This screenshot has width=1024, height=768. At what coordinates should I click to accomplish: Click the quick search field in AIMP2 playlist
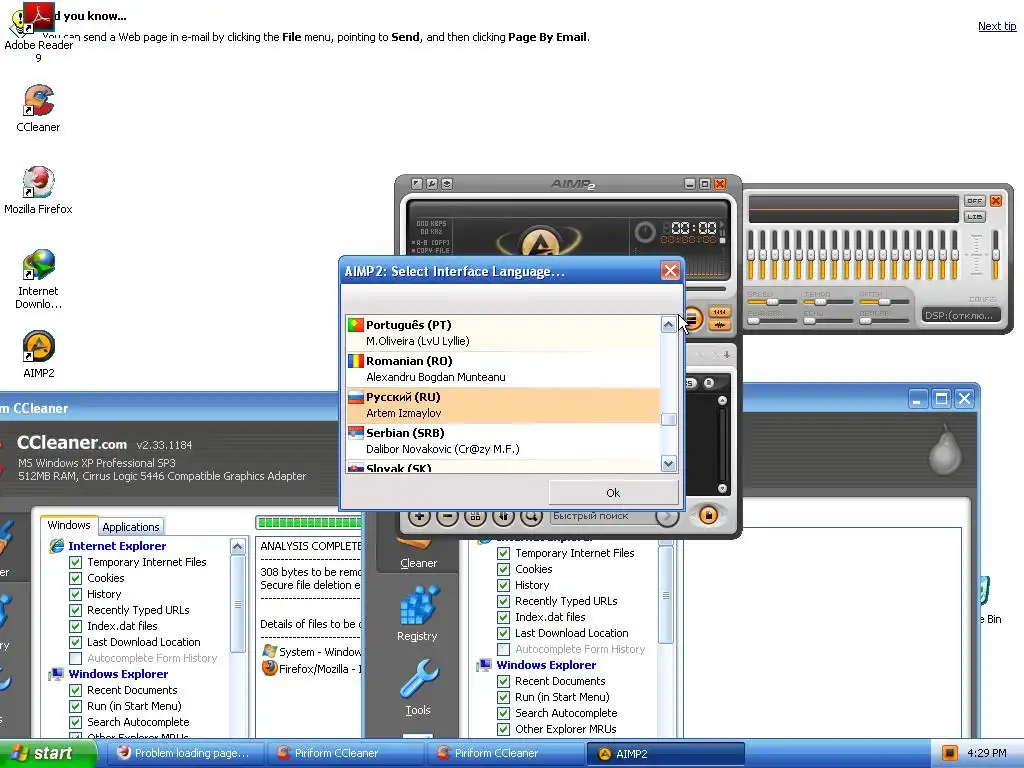[x=602, y=516]
